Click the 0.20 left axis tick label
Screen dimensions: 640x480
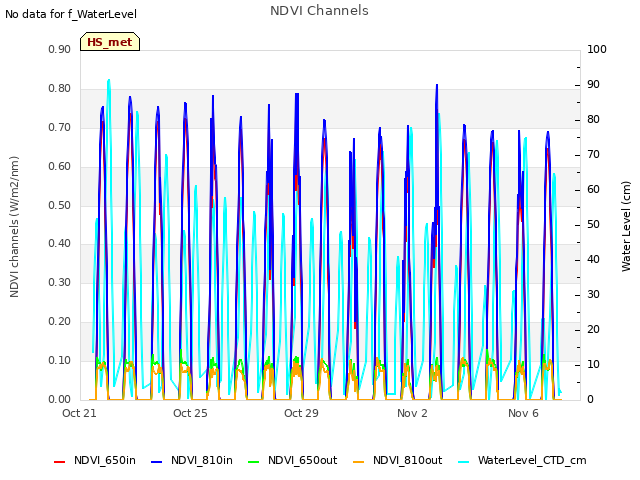[60, 322]
